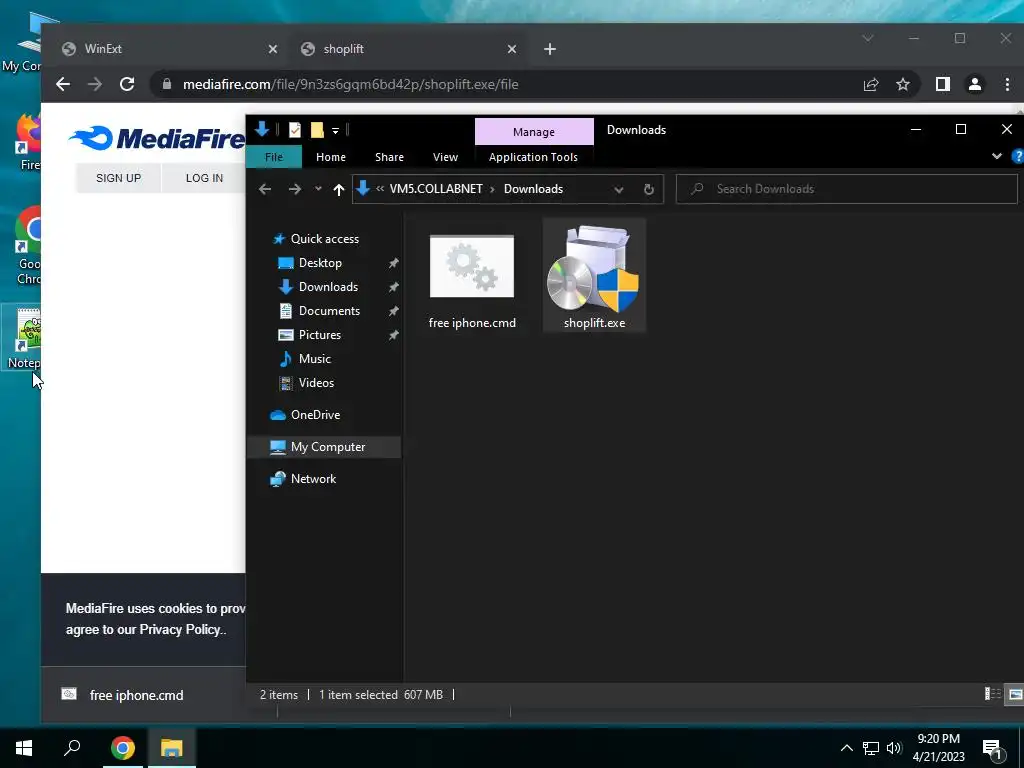Click the Properties quick access toolbar icon
Image resolution: width=1024 pixels, height=768 pixels.
295,130
